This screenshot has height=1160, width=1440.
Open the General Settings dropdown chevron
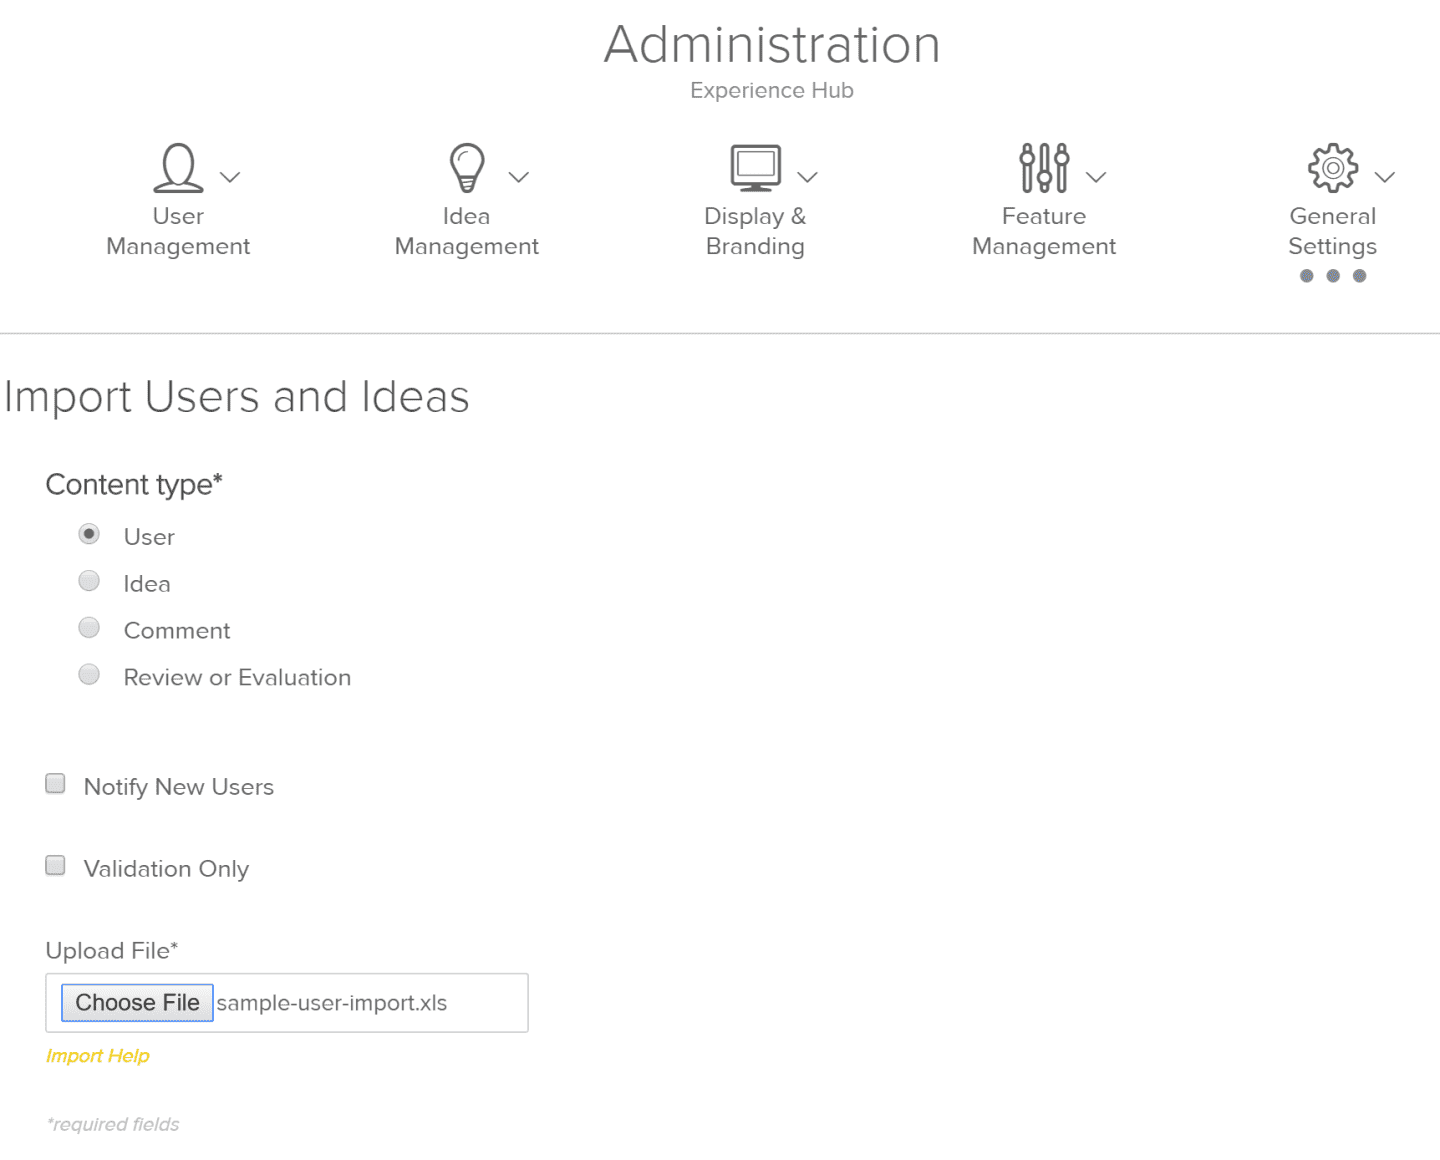coord(1384,177)
